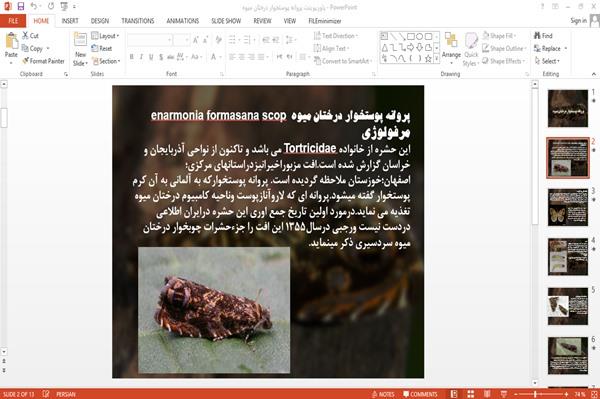Start slideshow from beginning in quick access toolbar
Viewport: 600px width, 399px height.
point(64,6)
